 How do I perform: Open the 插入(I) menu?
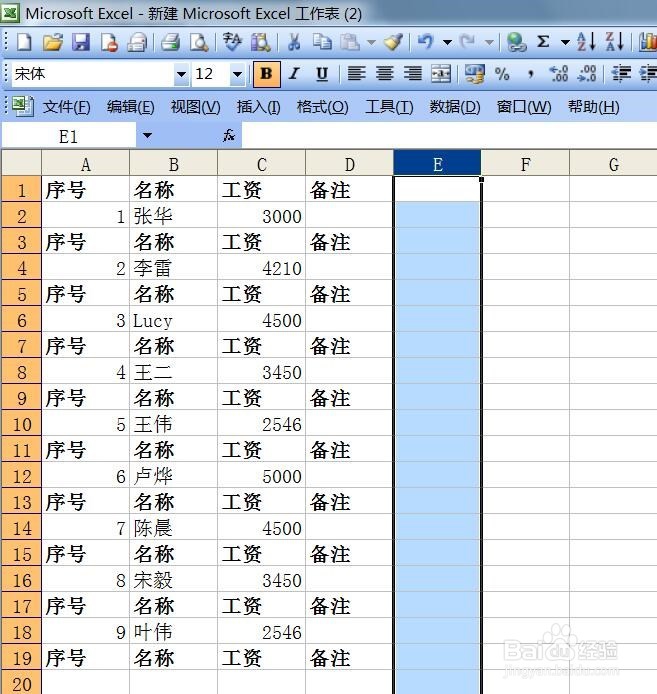pyautogui.click(x=258, y=107)
